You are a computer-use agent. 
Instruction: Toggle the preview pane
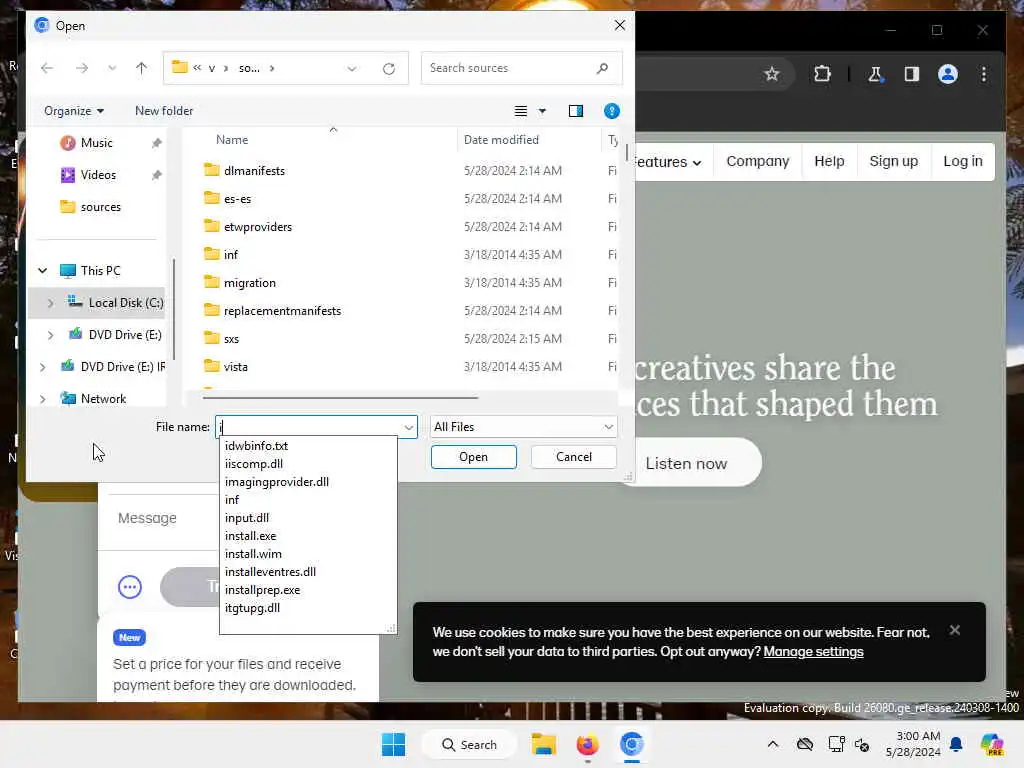[x=575, y=111]
